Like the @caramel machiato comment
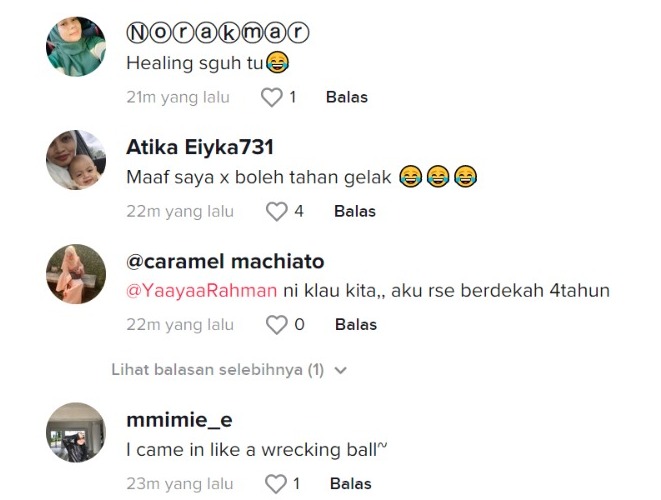The height and width of the screenshot is (500, 661). coord(277,325)
